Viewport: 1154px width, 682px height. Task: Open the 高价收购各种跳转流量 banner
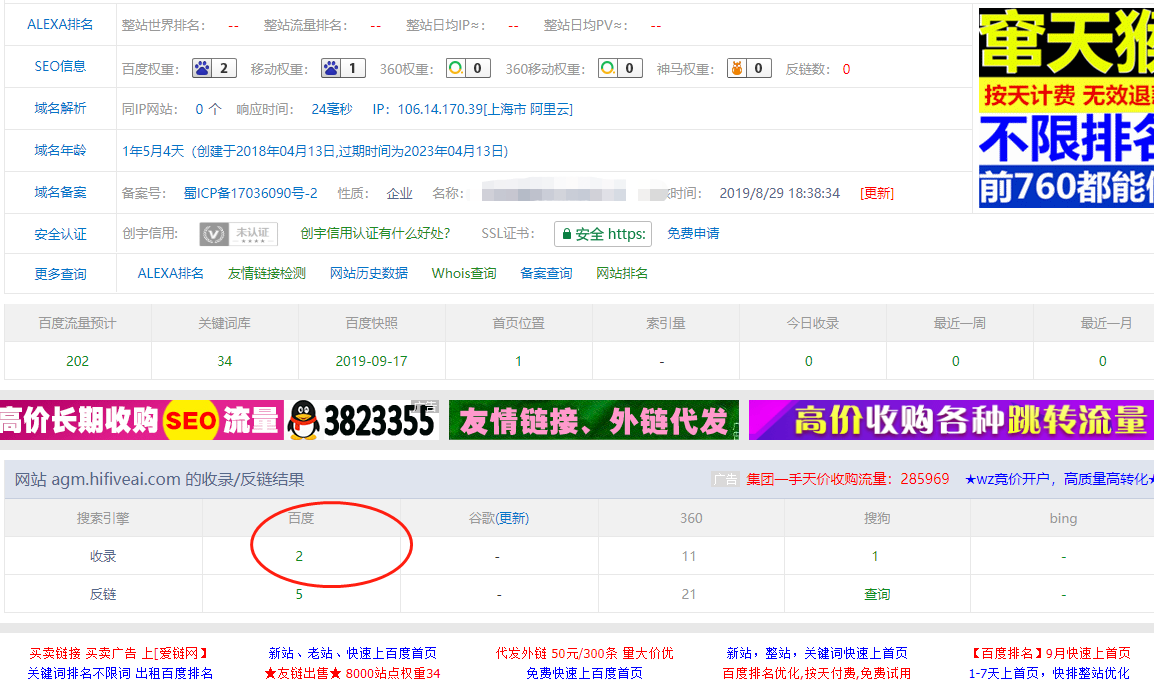tap(951, 420)
